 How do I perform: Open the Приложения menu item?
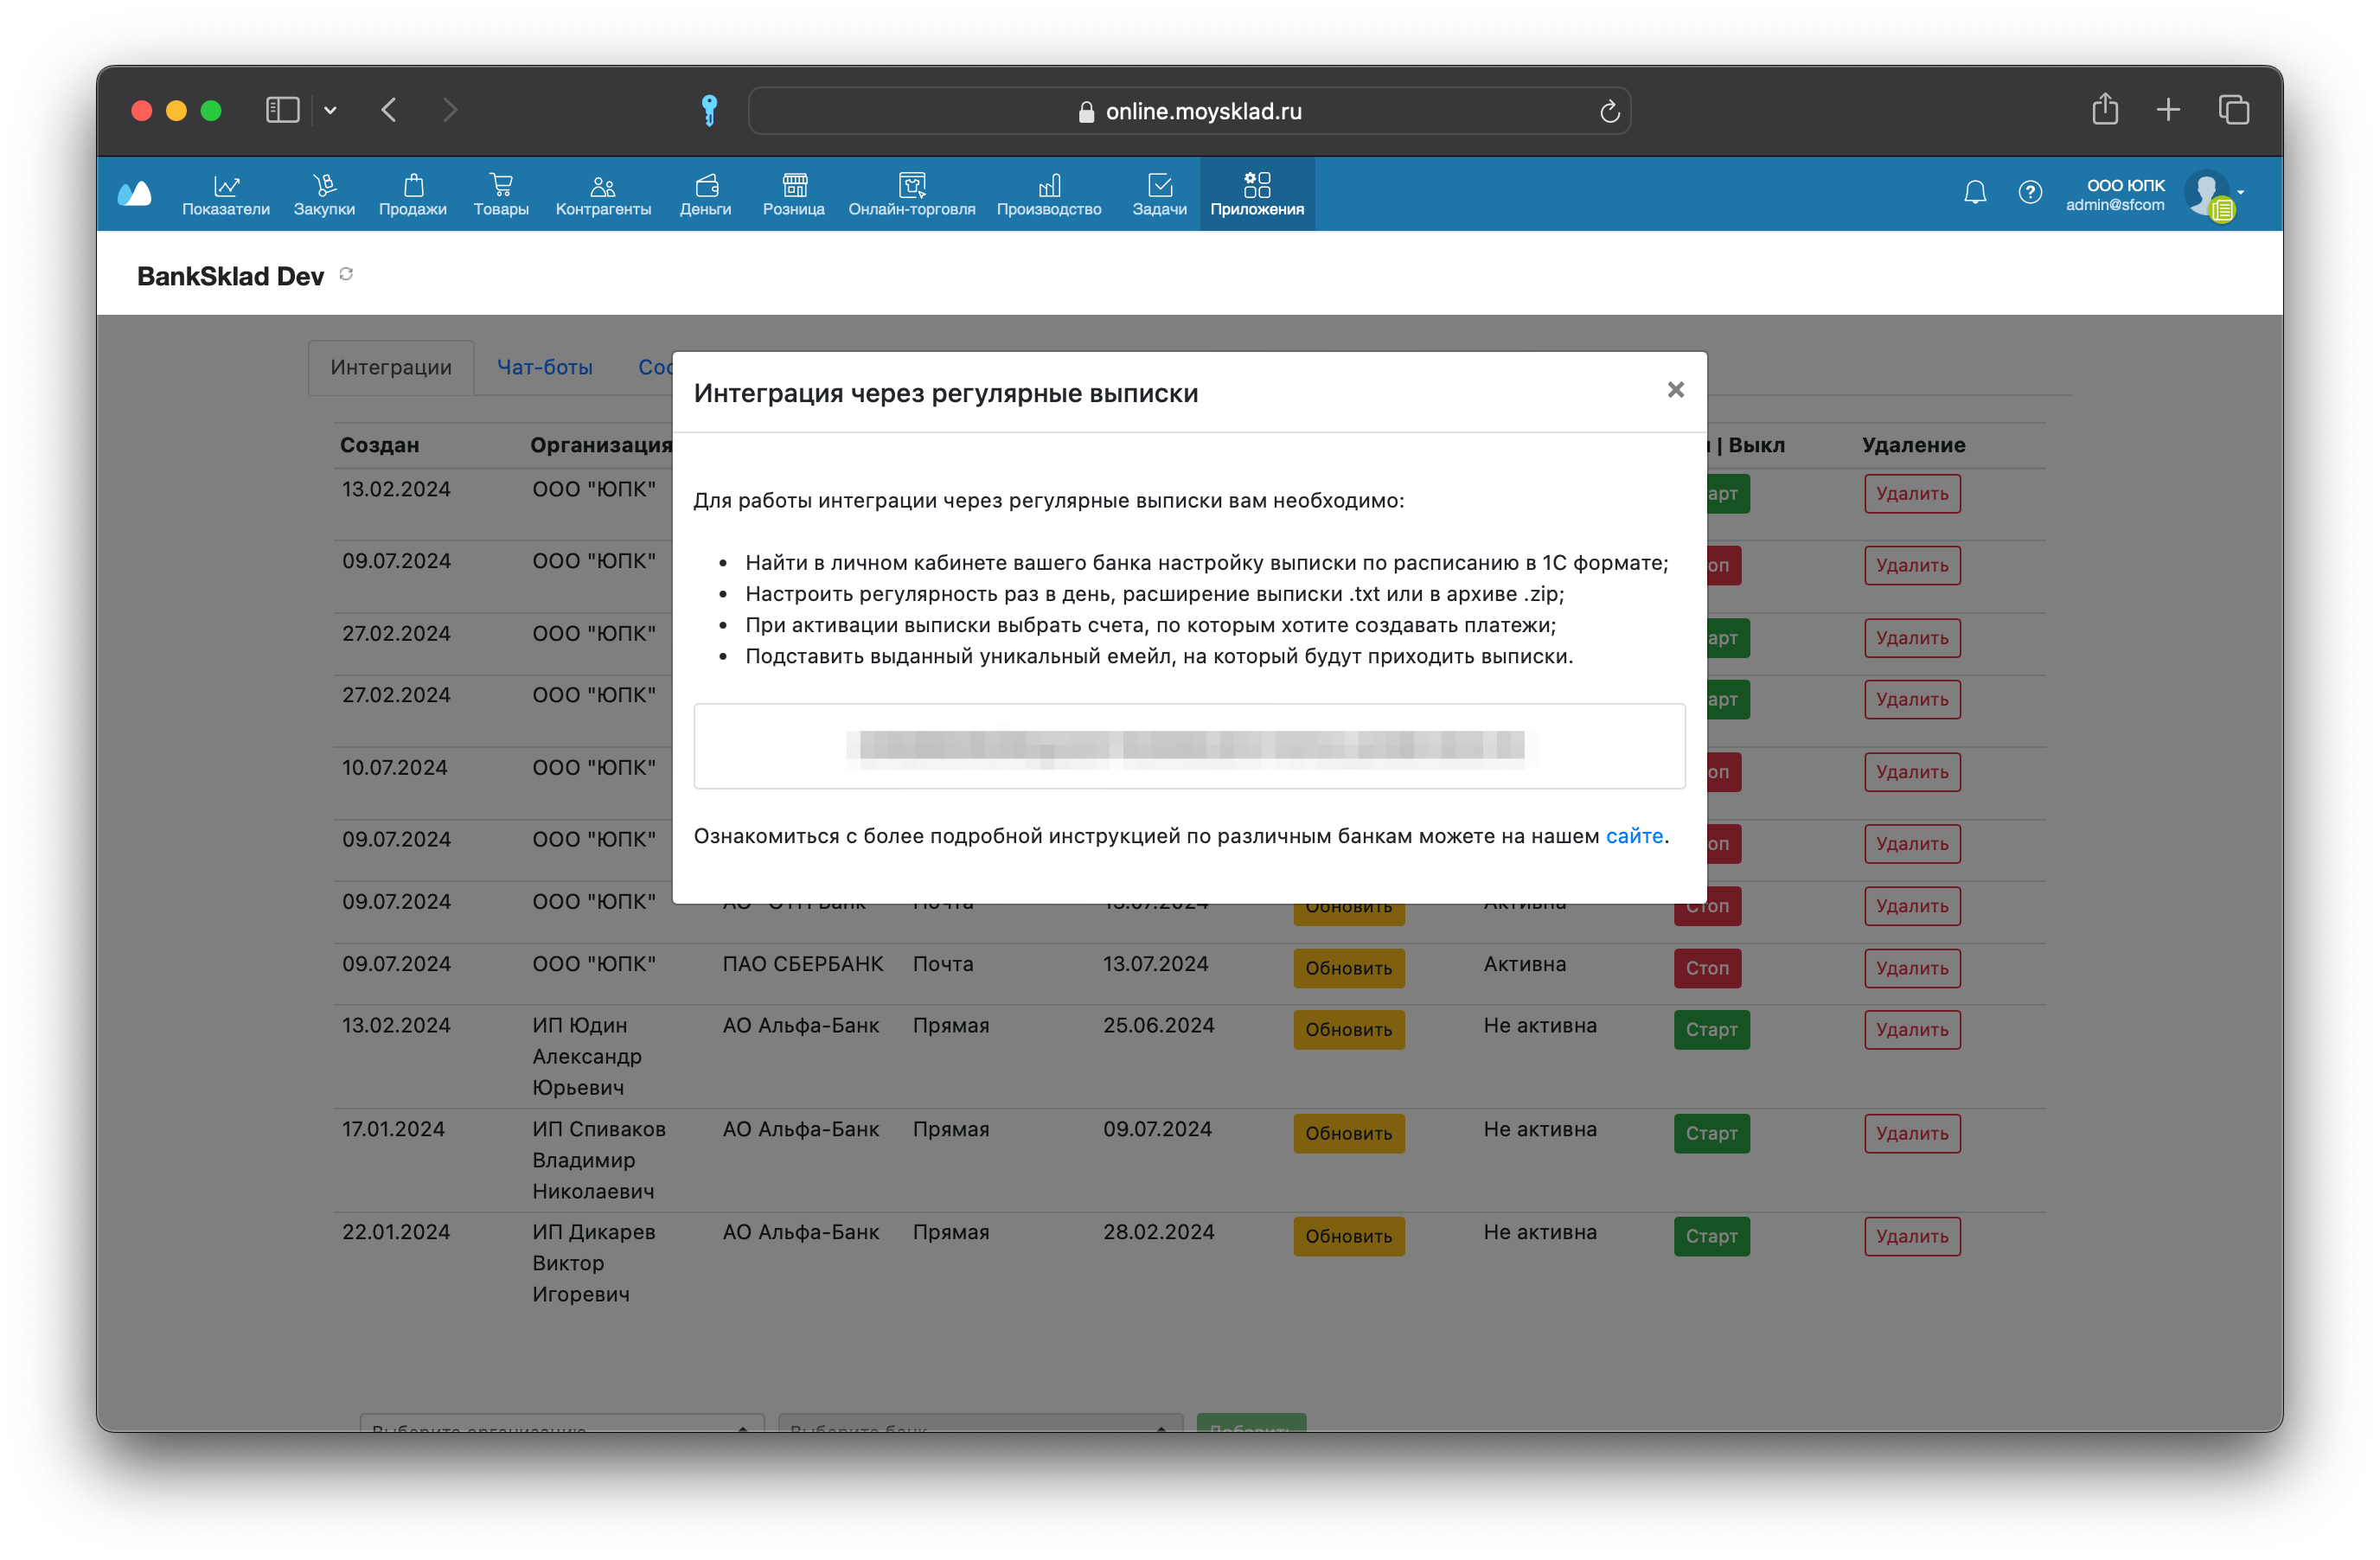pos(1257,194)
